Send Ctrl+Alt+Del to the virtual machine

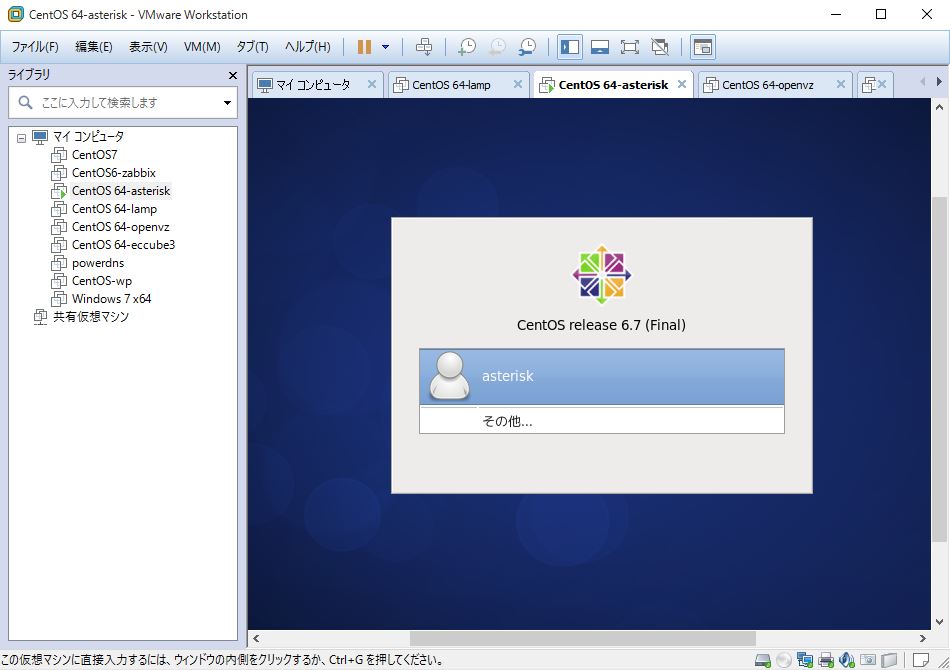tap(424, 47)
